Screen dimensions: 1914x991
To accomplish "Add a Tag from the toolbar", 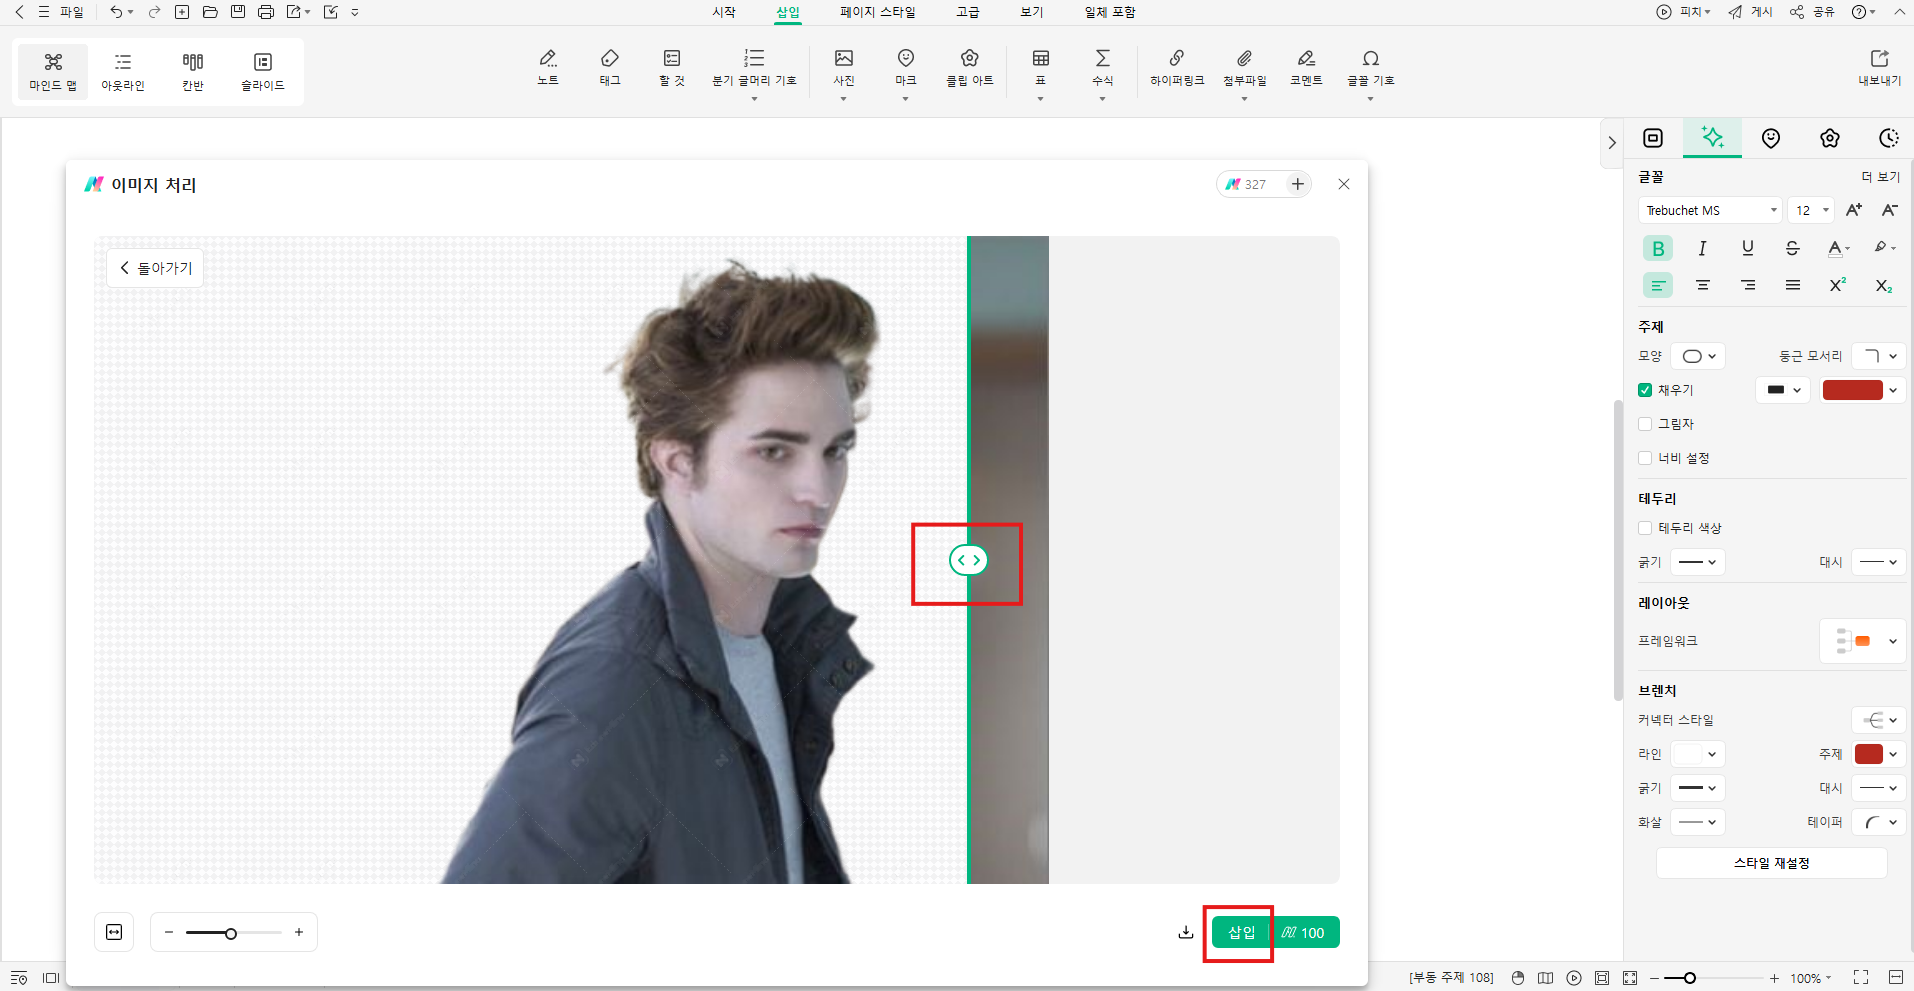I will click(610, 67).
